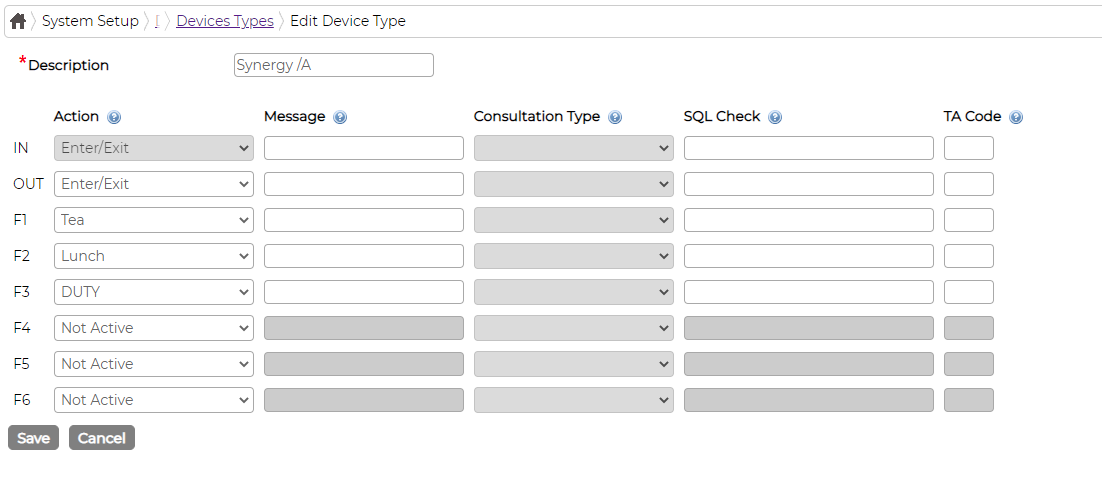This screenshot has height=485, width=1102.
Task: Expand the F3 Action dropdown showing DUTY
Action: (154, 292)
